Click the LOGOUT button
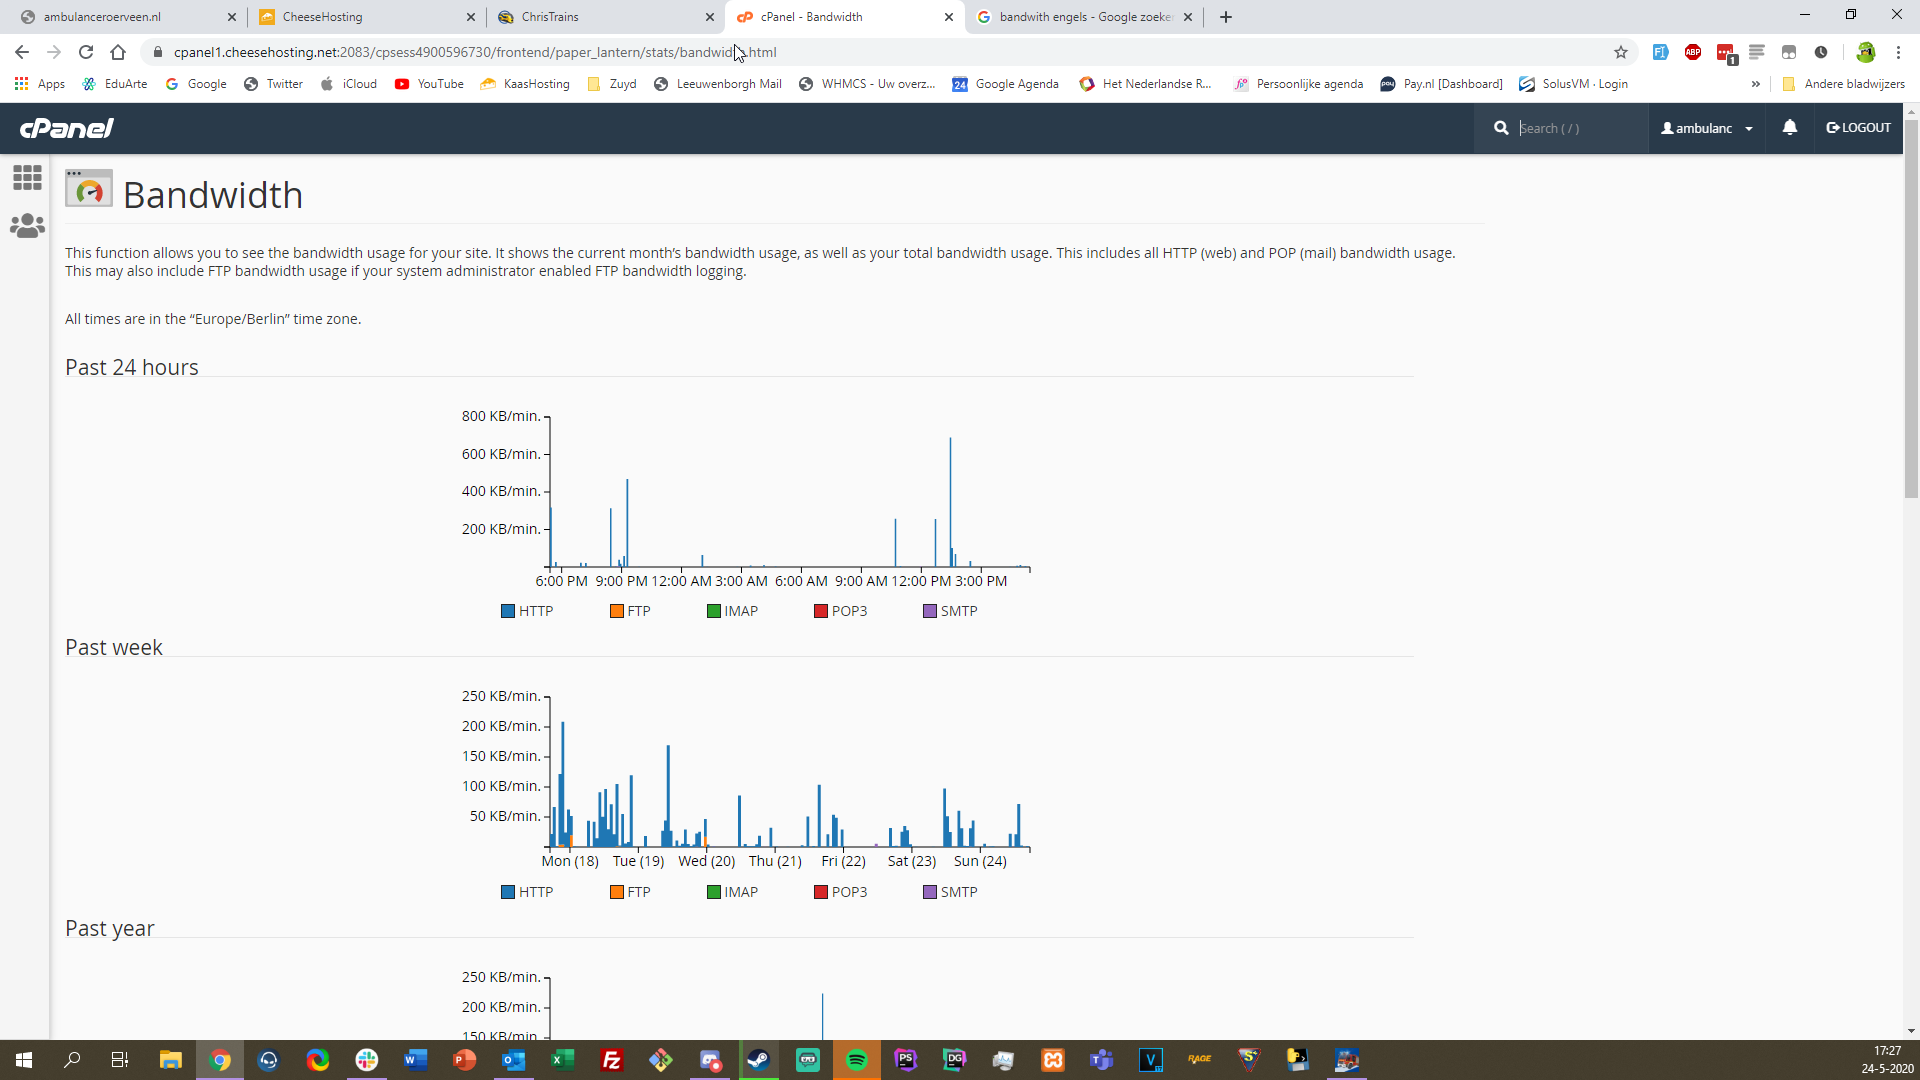Screen dimensions: 1920x1080 tap(1858, 128)
